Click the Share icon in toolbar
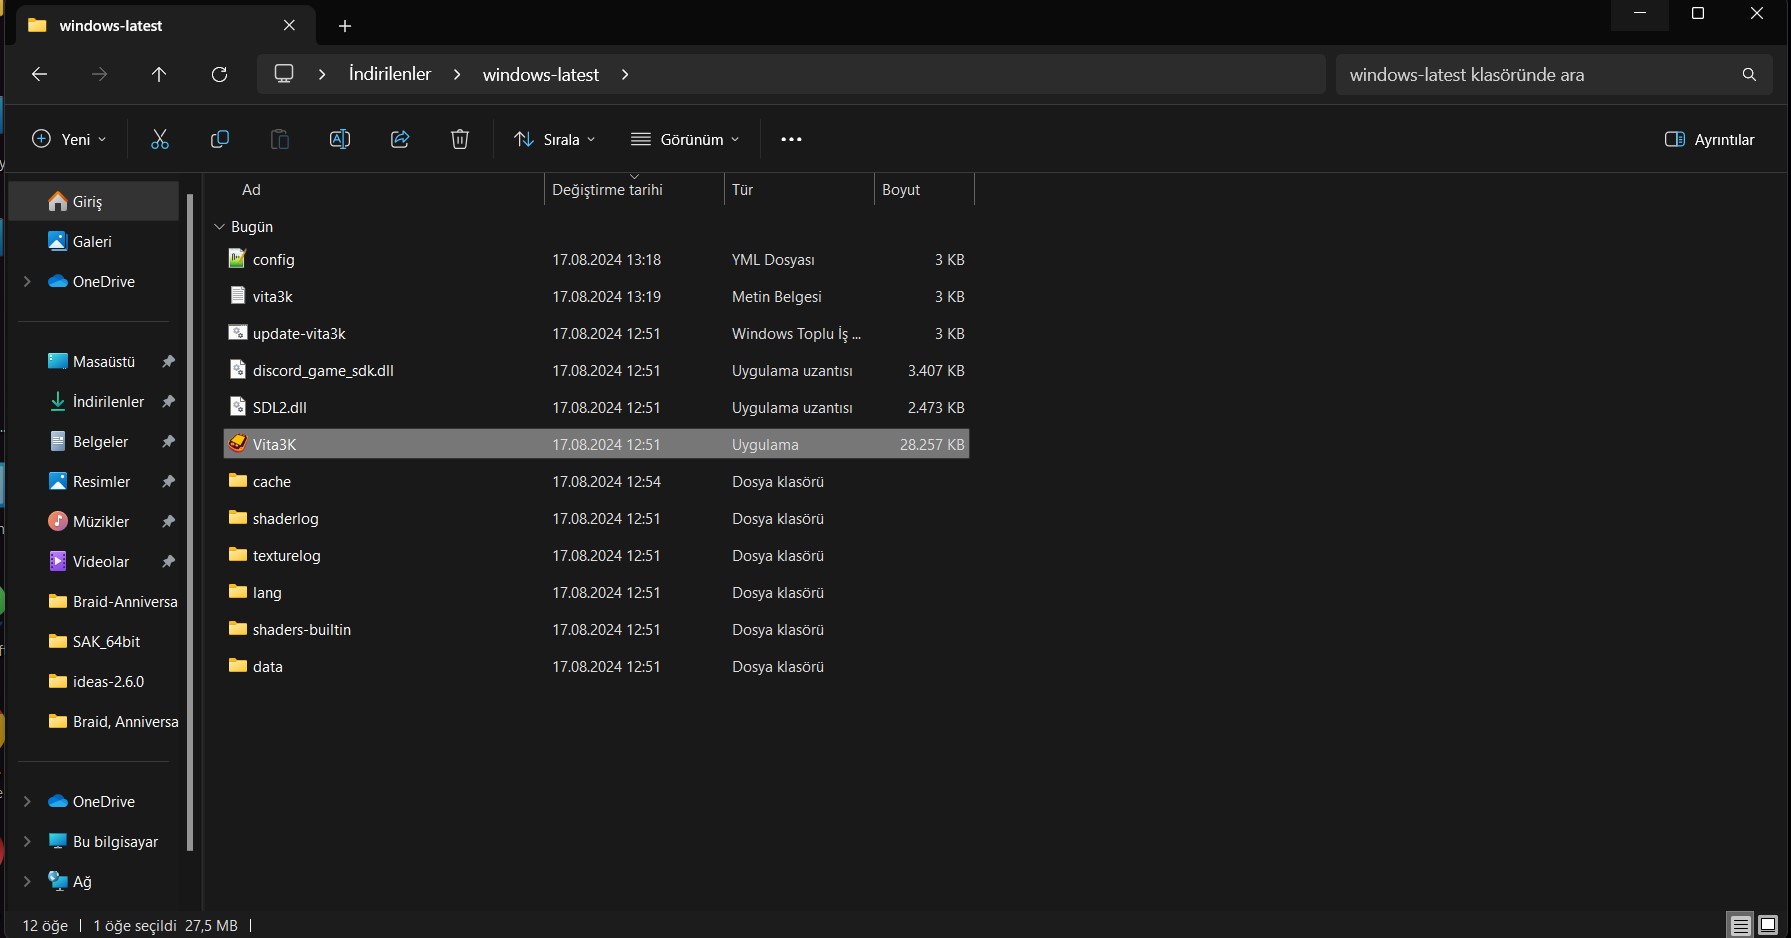Screen dimensions: 1791x938 click(400, 139)
